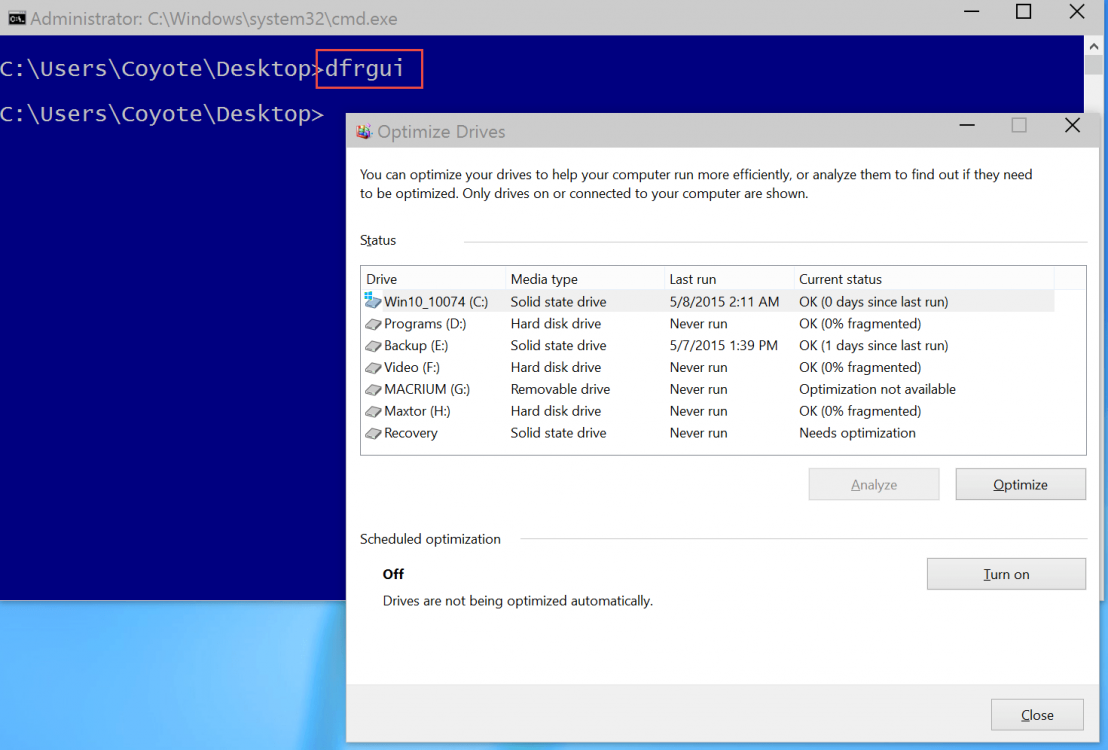Maximize the cmd.exe window
Image resolution: width=1108 pixels, height=750 pixels.
pyautogui.click(x=1023, y=12)
